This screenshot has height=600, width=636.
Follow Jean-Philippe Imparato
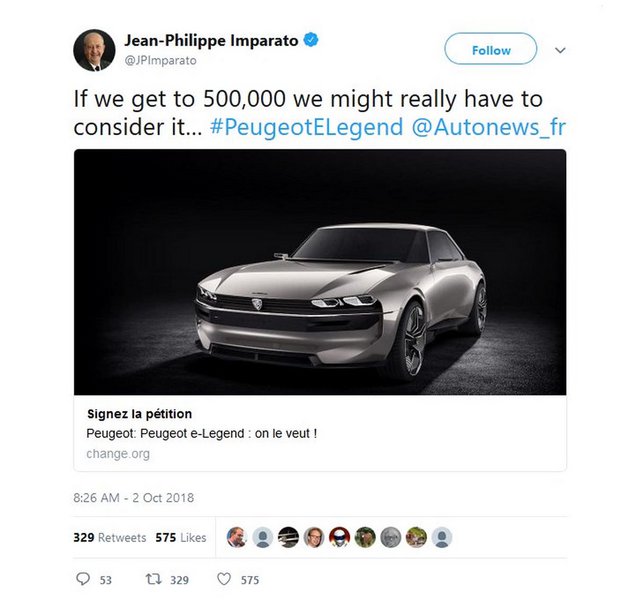click(x=491, y=49)
